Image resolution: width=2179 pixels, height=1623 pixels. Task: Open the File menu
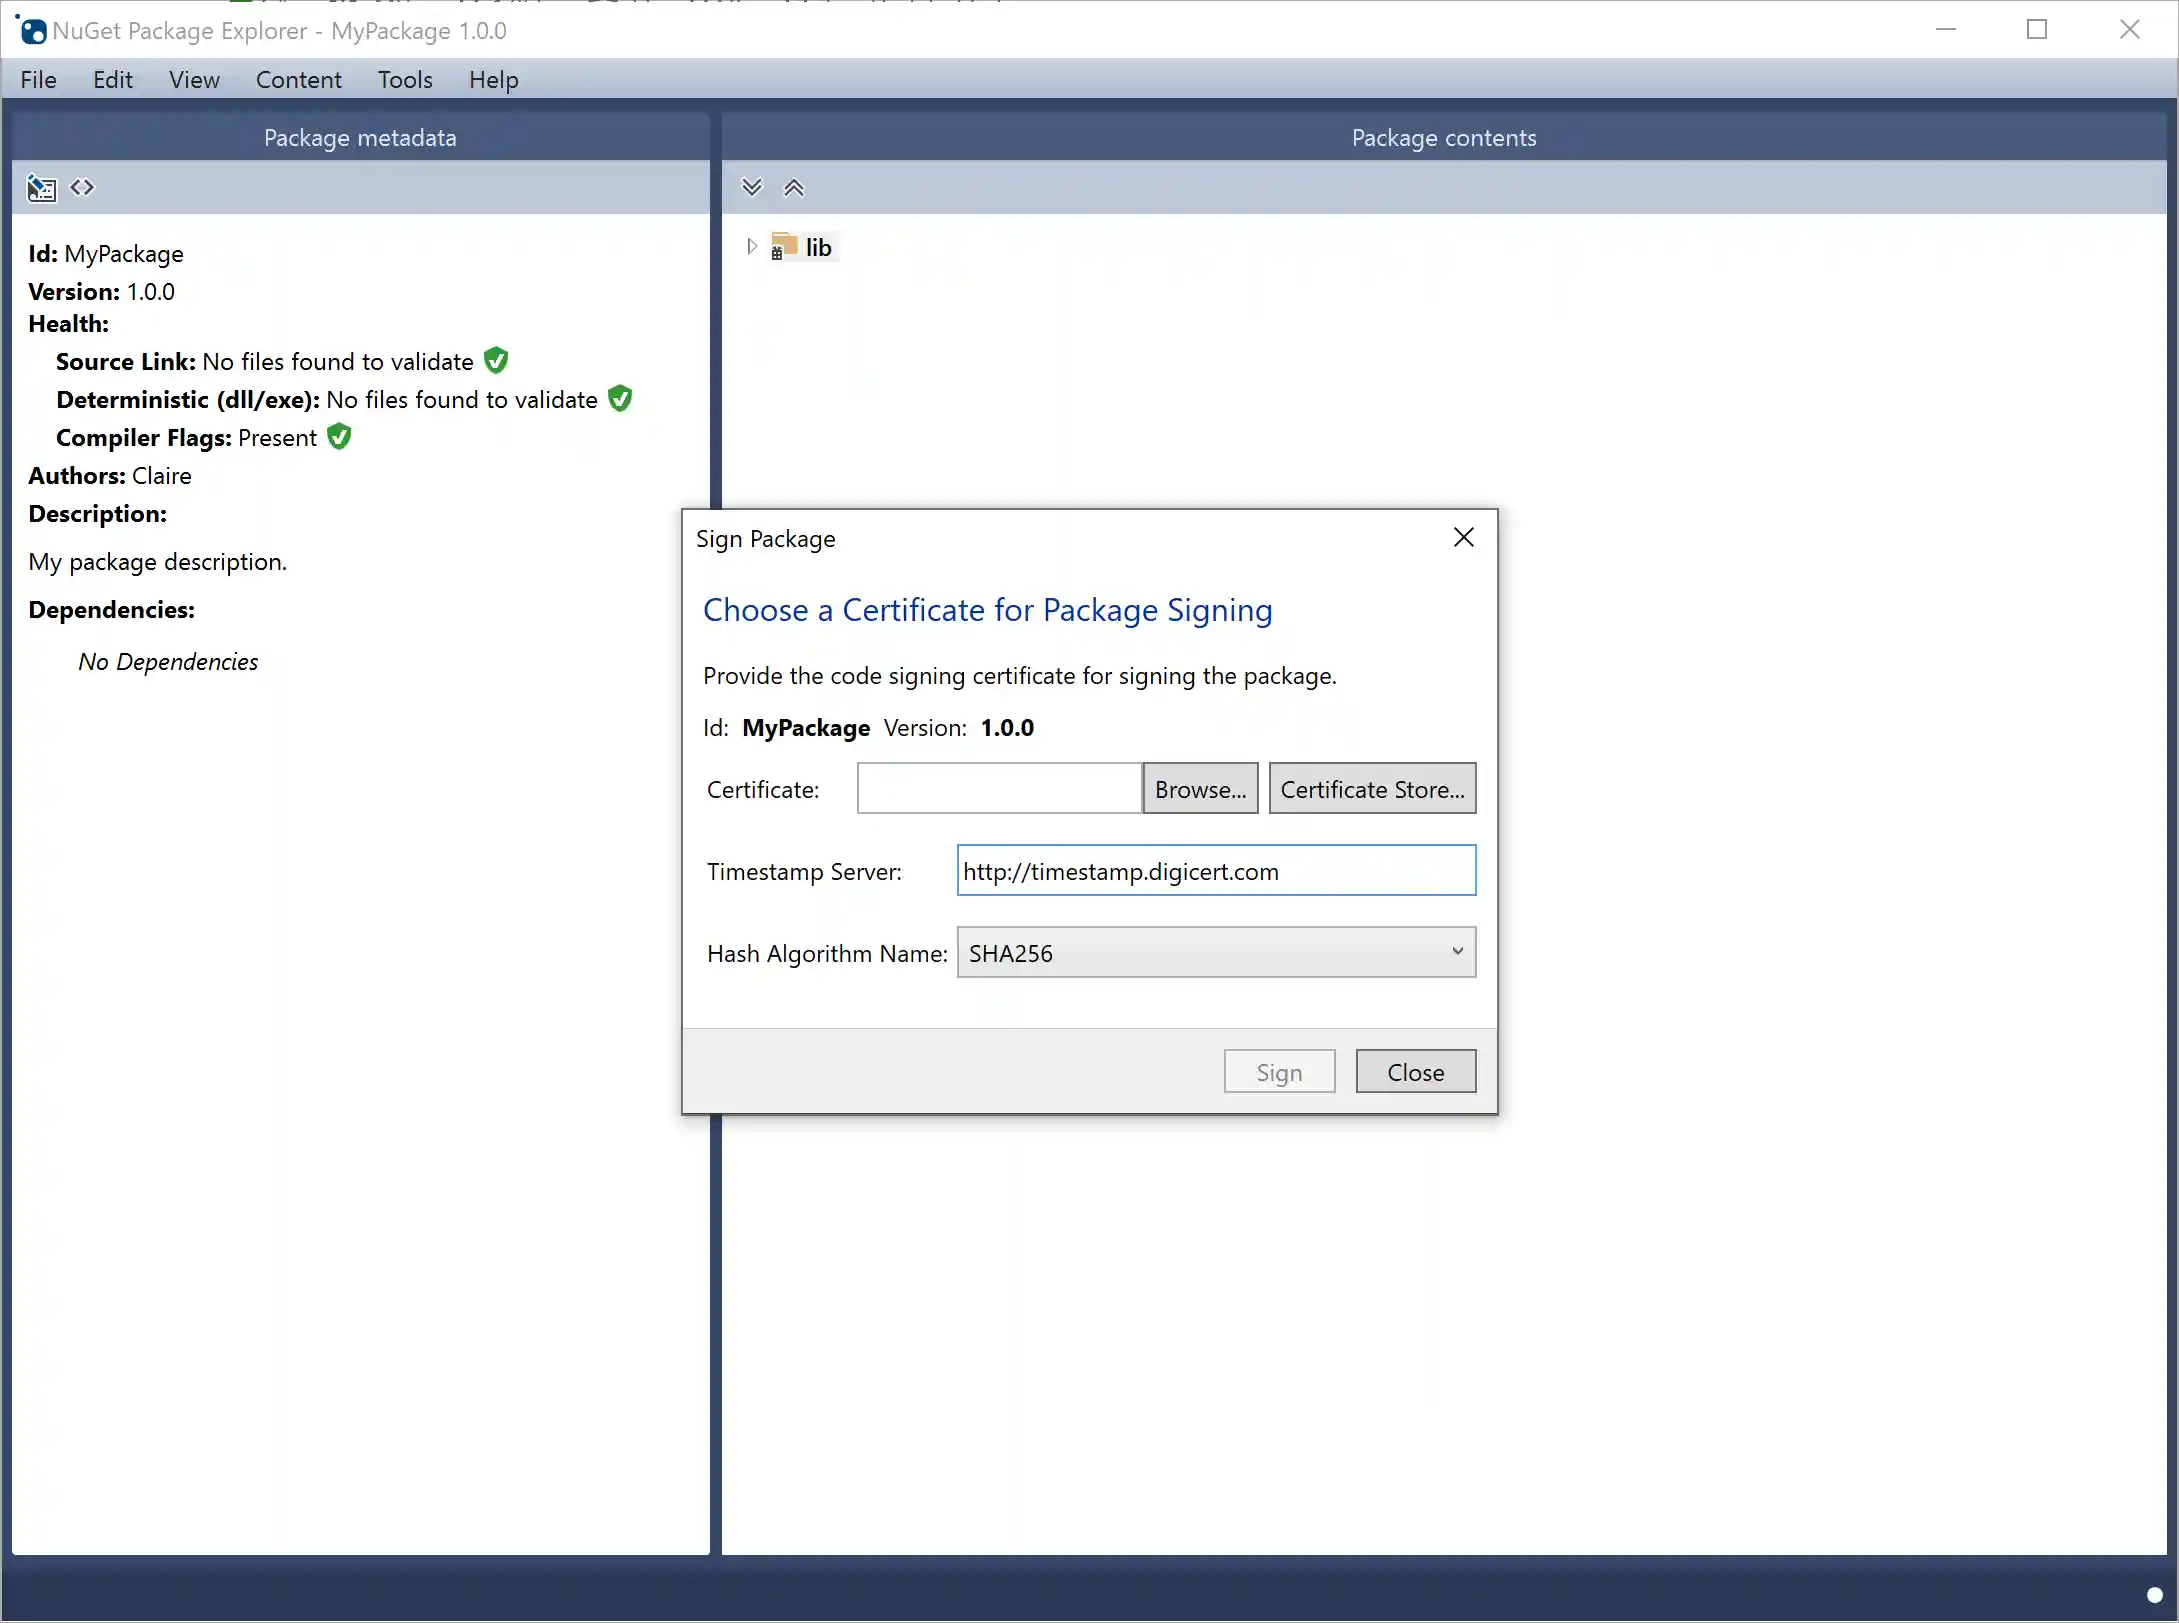point(38,79)
